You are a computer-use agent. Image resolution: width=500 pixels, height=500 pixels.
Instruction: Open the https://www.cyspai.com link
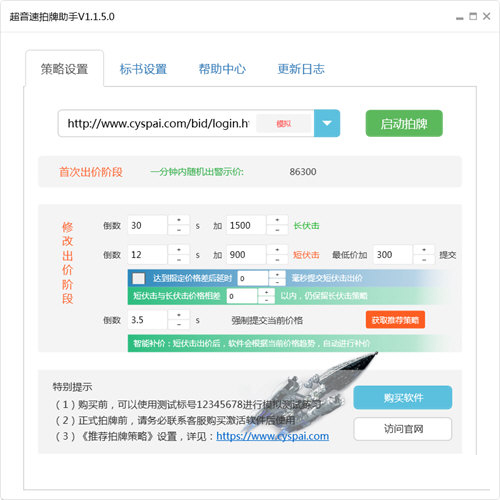coord(273,436)
